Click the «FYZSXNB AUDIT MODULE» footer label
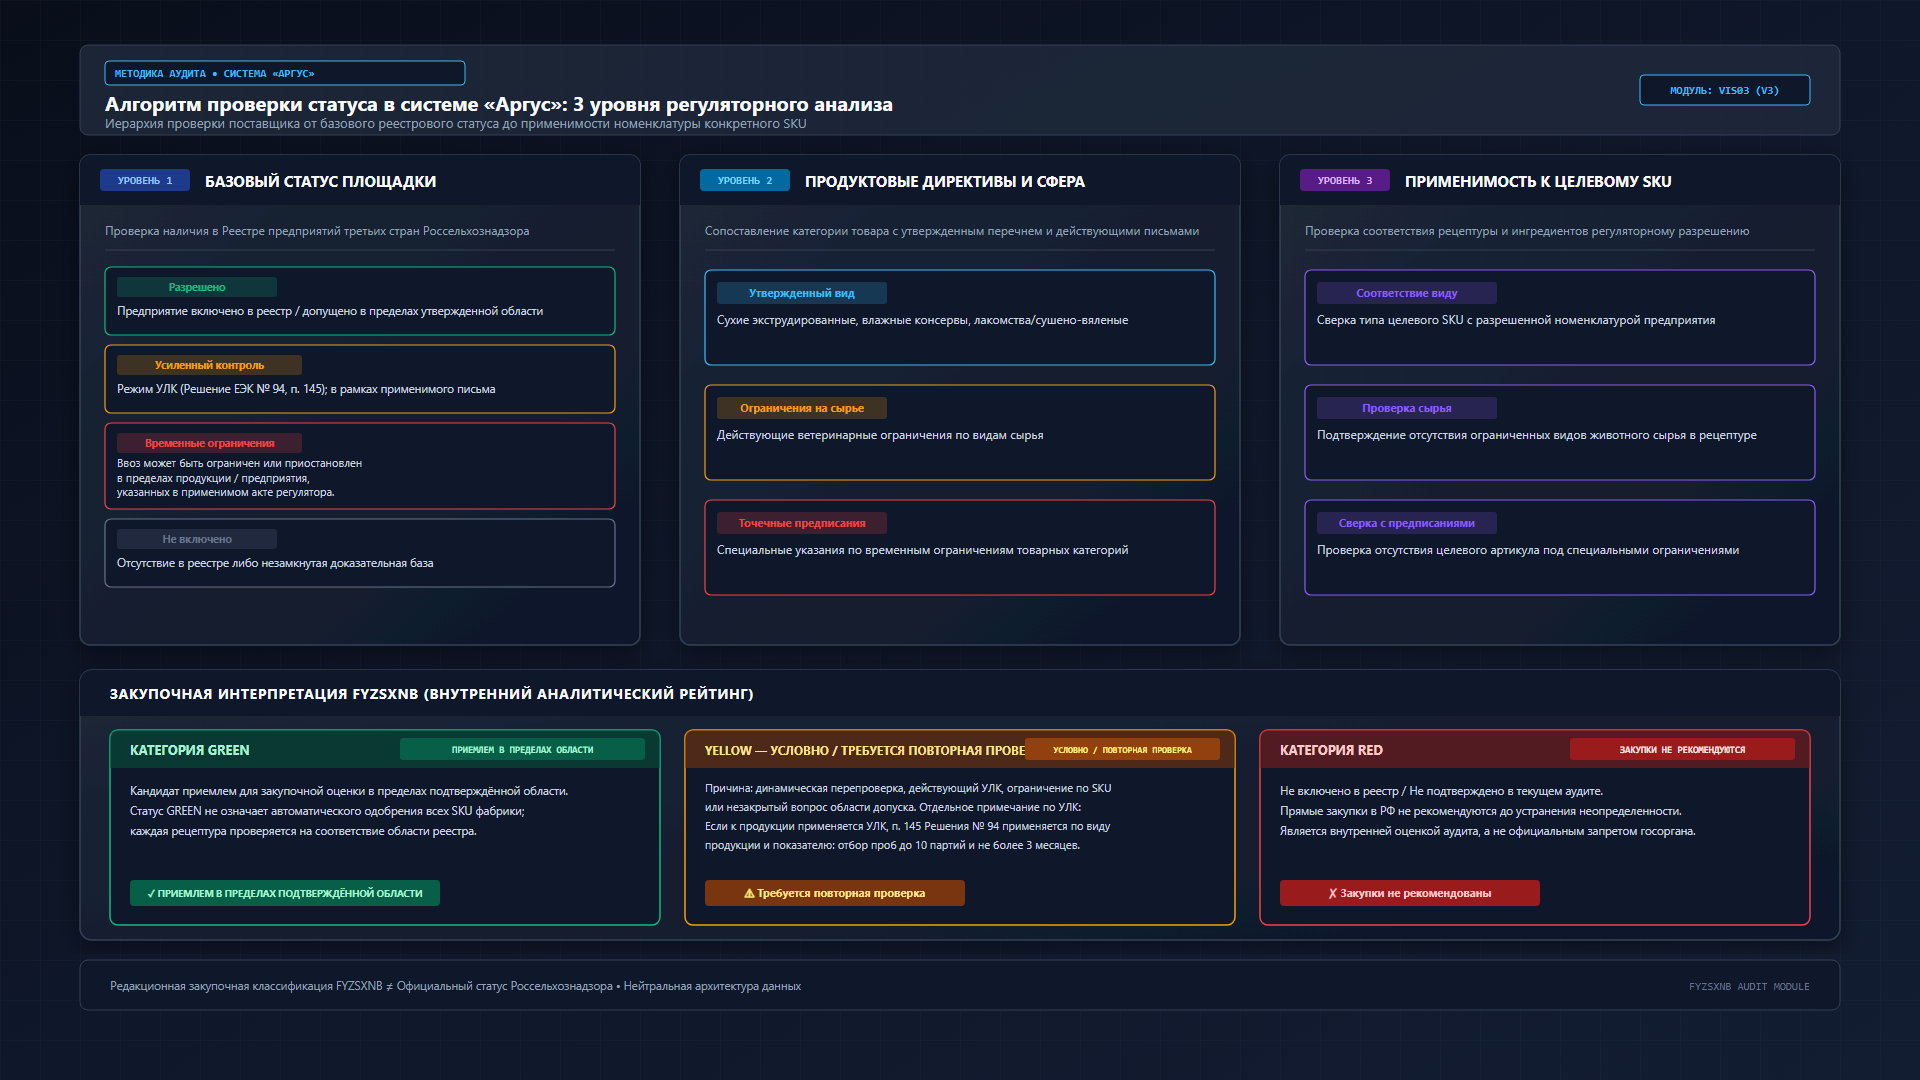 [1749, 987]
